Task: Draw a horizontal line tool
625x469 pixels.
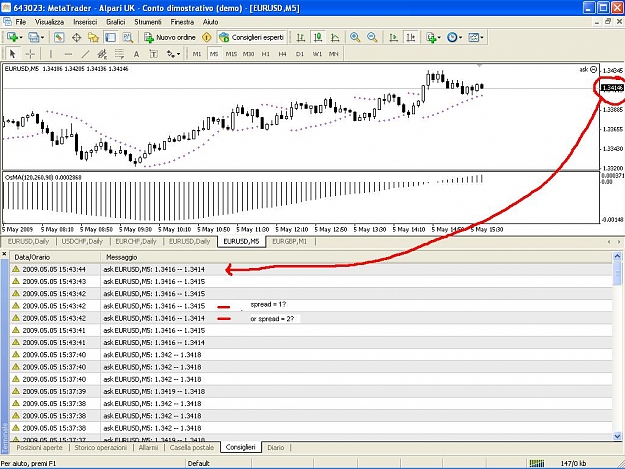Action: [x=68, y=54]
